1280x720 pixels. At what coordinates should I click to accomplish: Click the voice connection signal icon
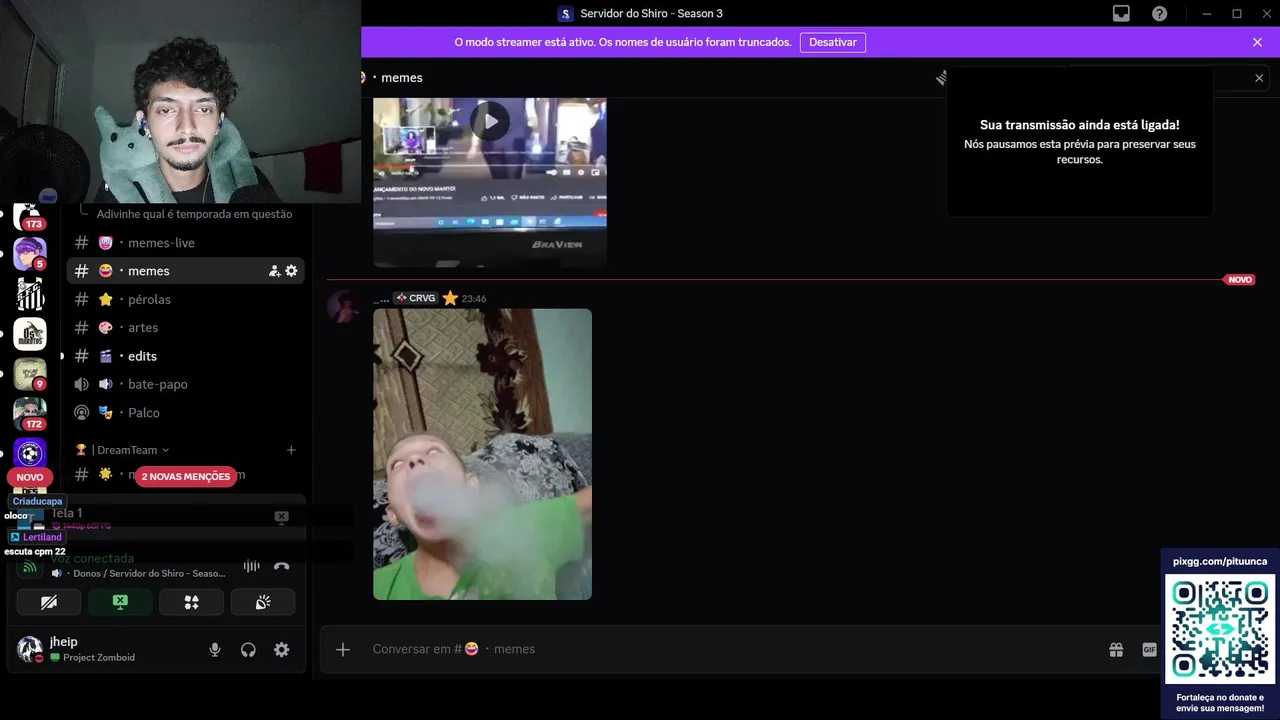coord(30,567)
